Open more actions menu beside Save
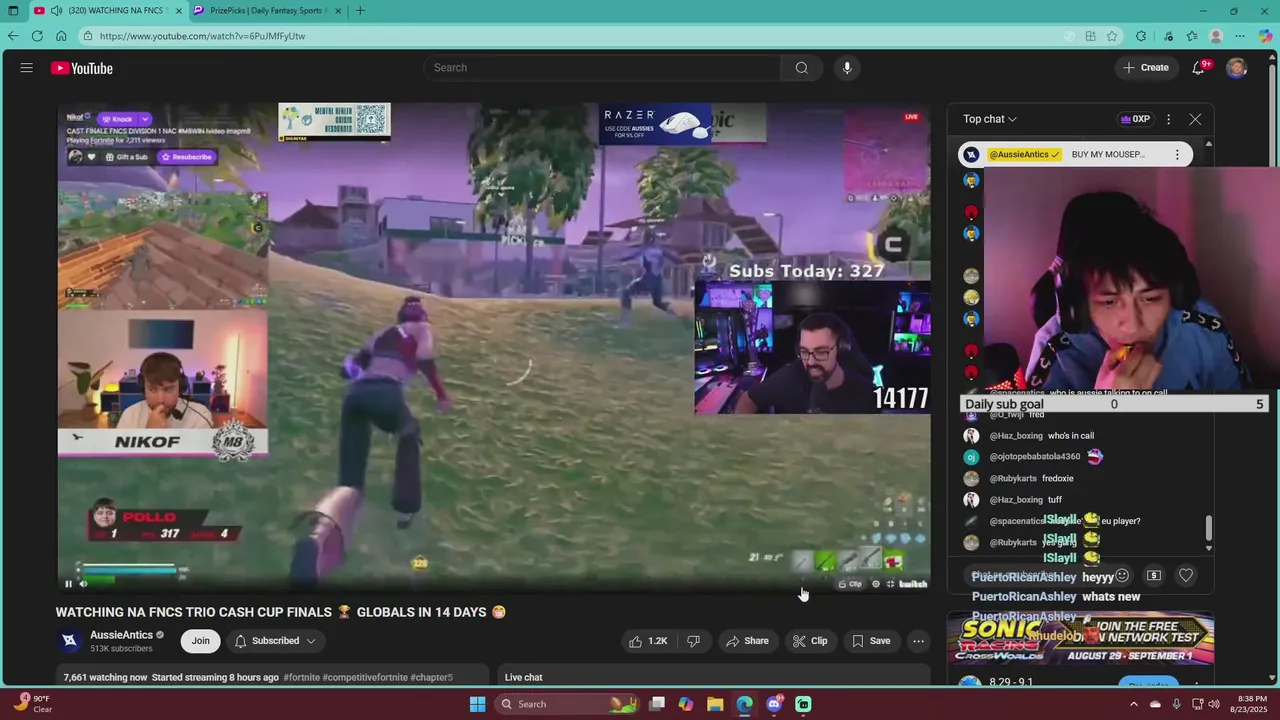Viewport: 1280px width, 720px height. click(918, 641)
